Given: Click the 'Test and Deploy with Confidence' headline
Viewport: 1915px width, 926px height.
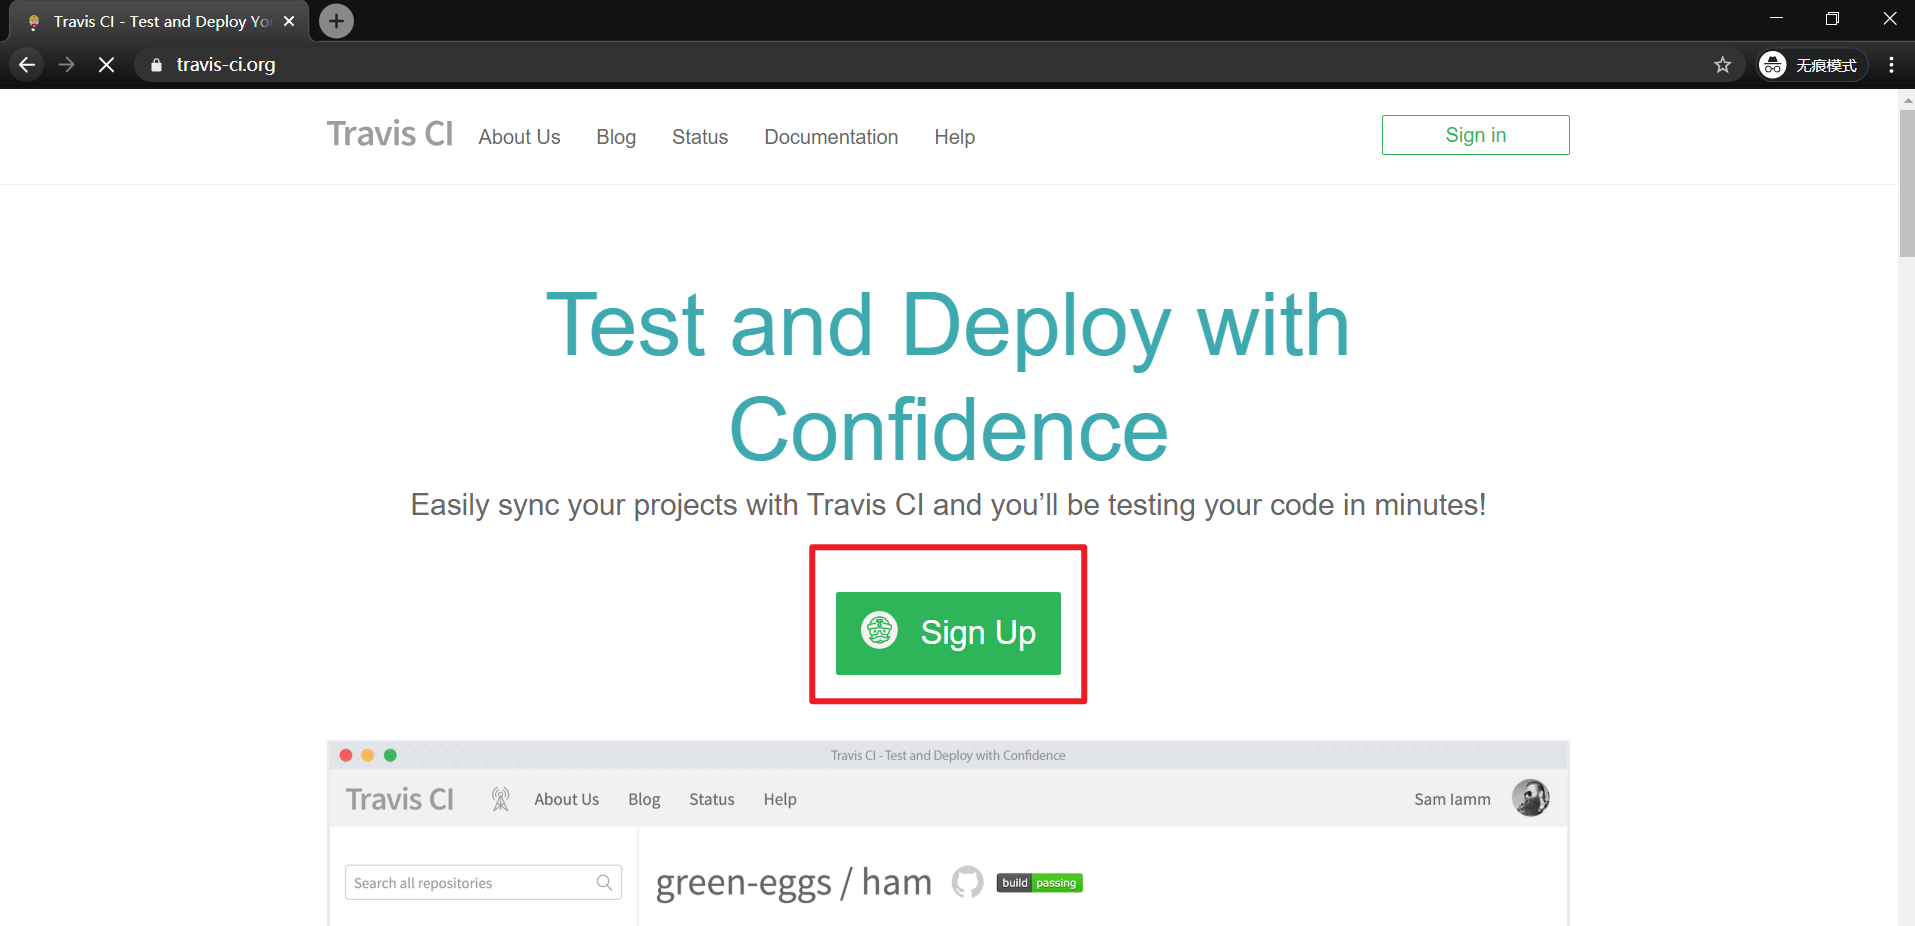Looking at the screenshot, I should tap(948, 377).
